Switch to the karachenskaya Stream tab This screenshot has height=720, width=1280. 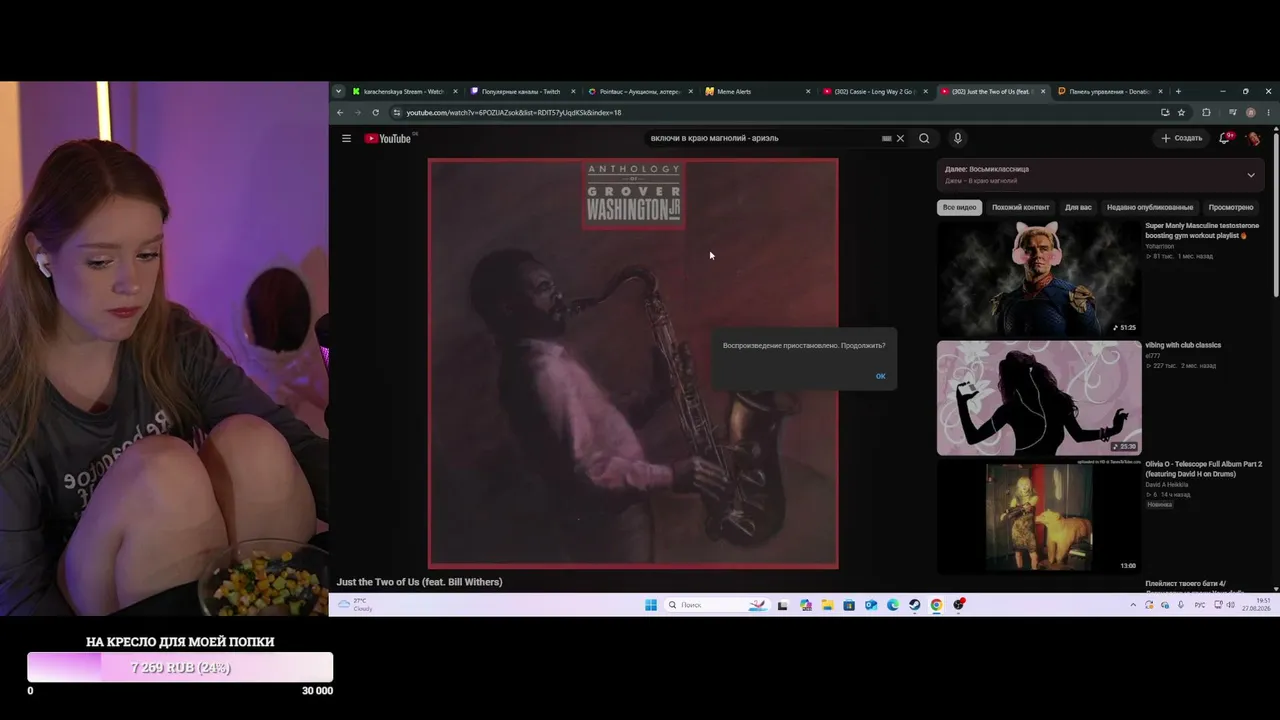point(405,91)
